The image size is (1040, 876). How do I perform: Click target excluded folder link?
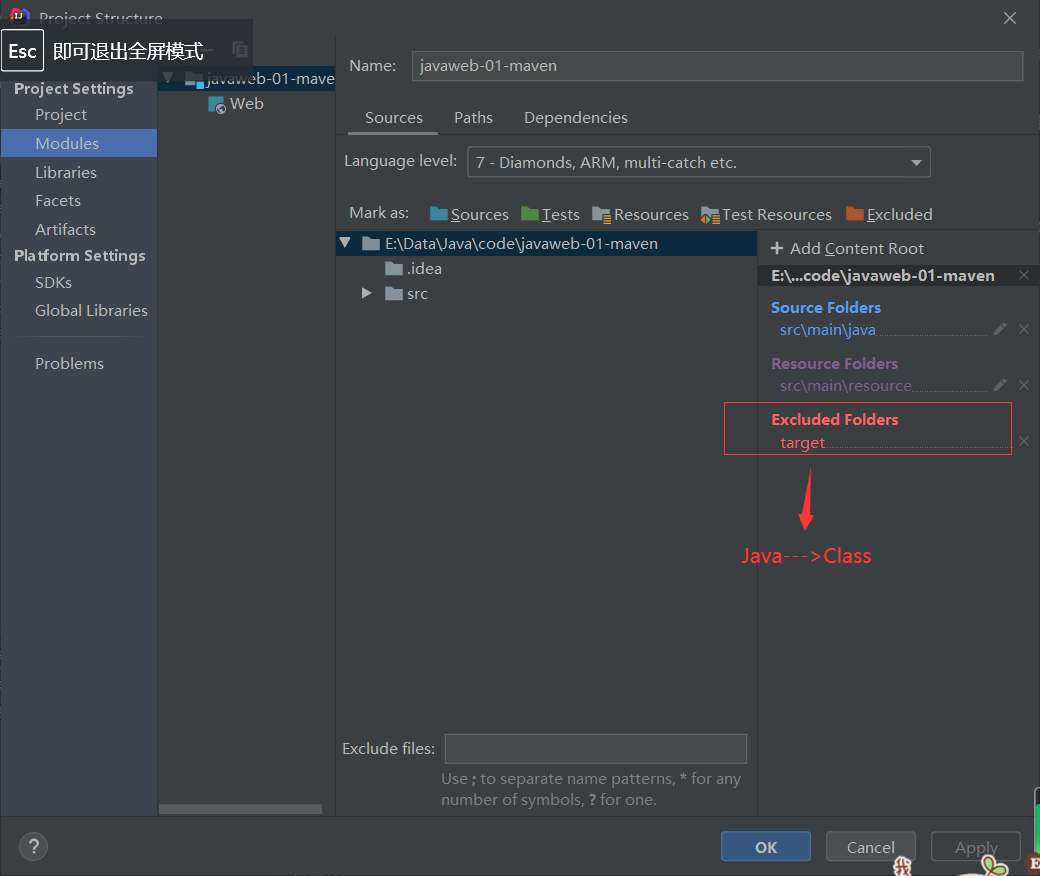[x=802, y=442]
